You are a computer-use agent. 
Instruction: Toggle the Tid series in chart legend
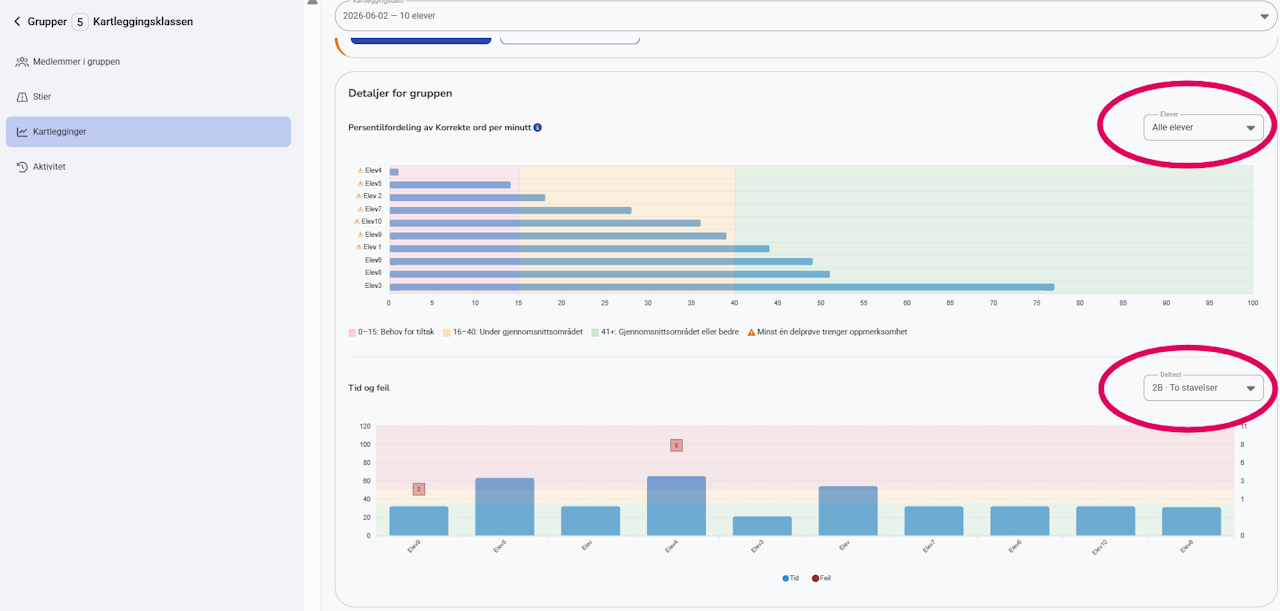(791, 578)
